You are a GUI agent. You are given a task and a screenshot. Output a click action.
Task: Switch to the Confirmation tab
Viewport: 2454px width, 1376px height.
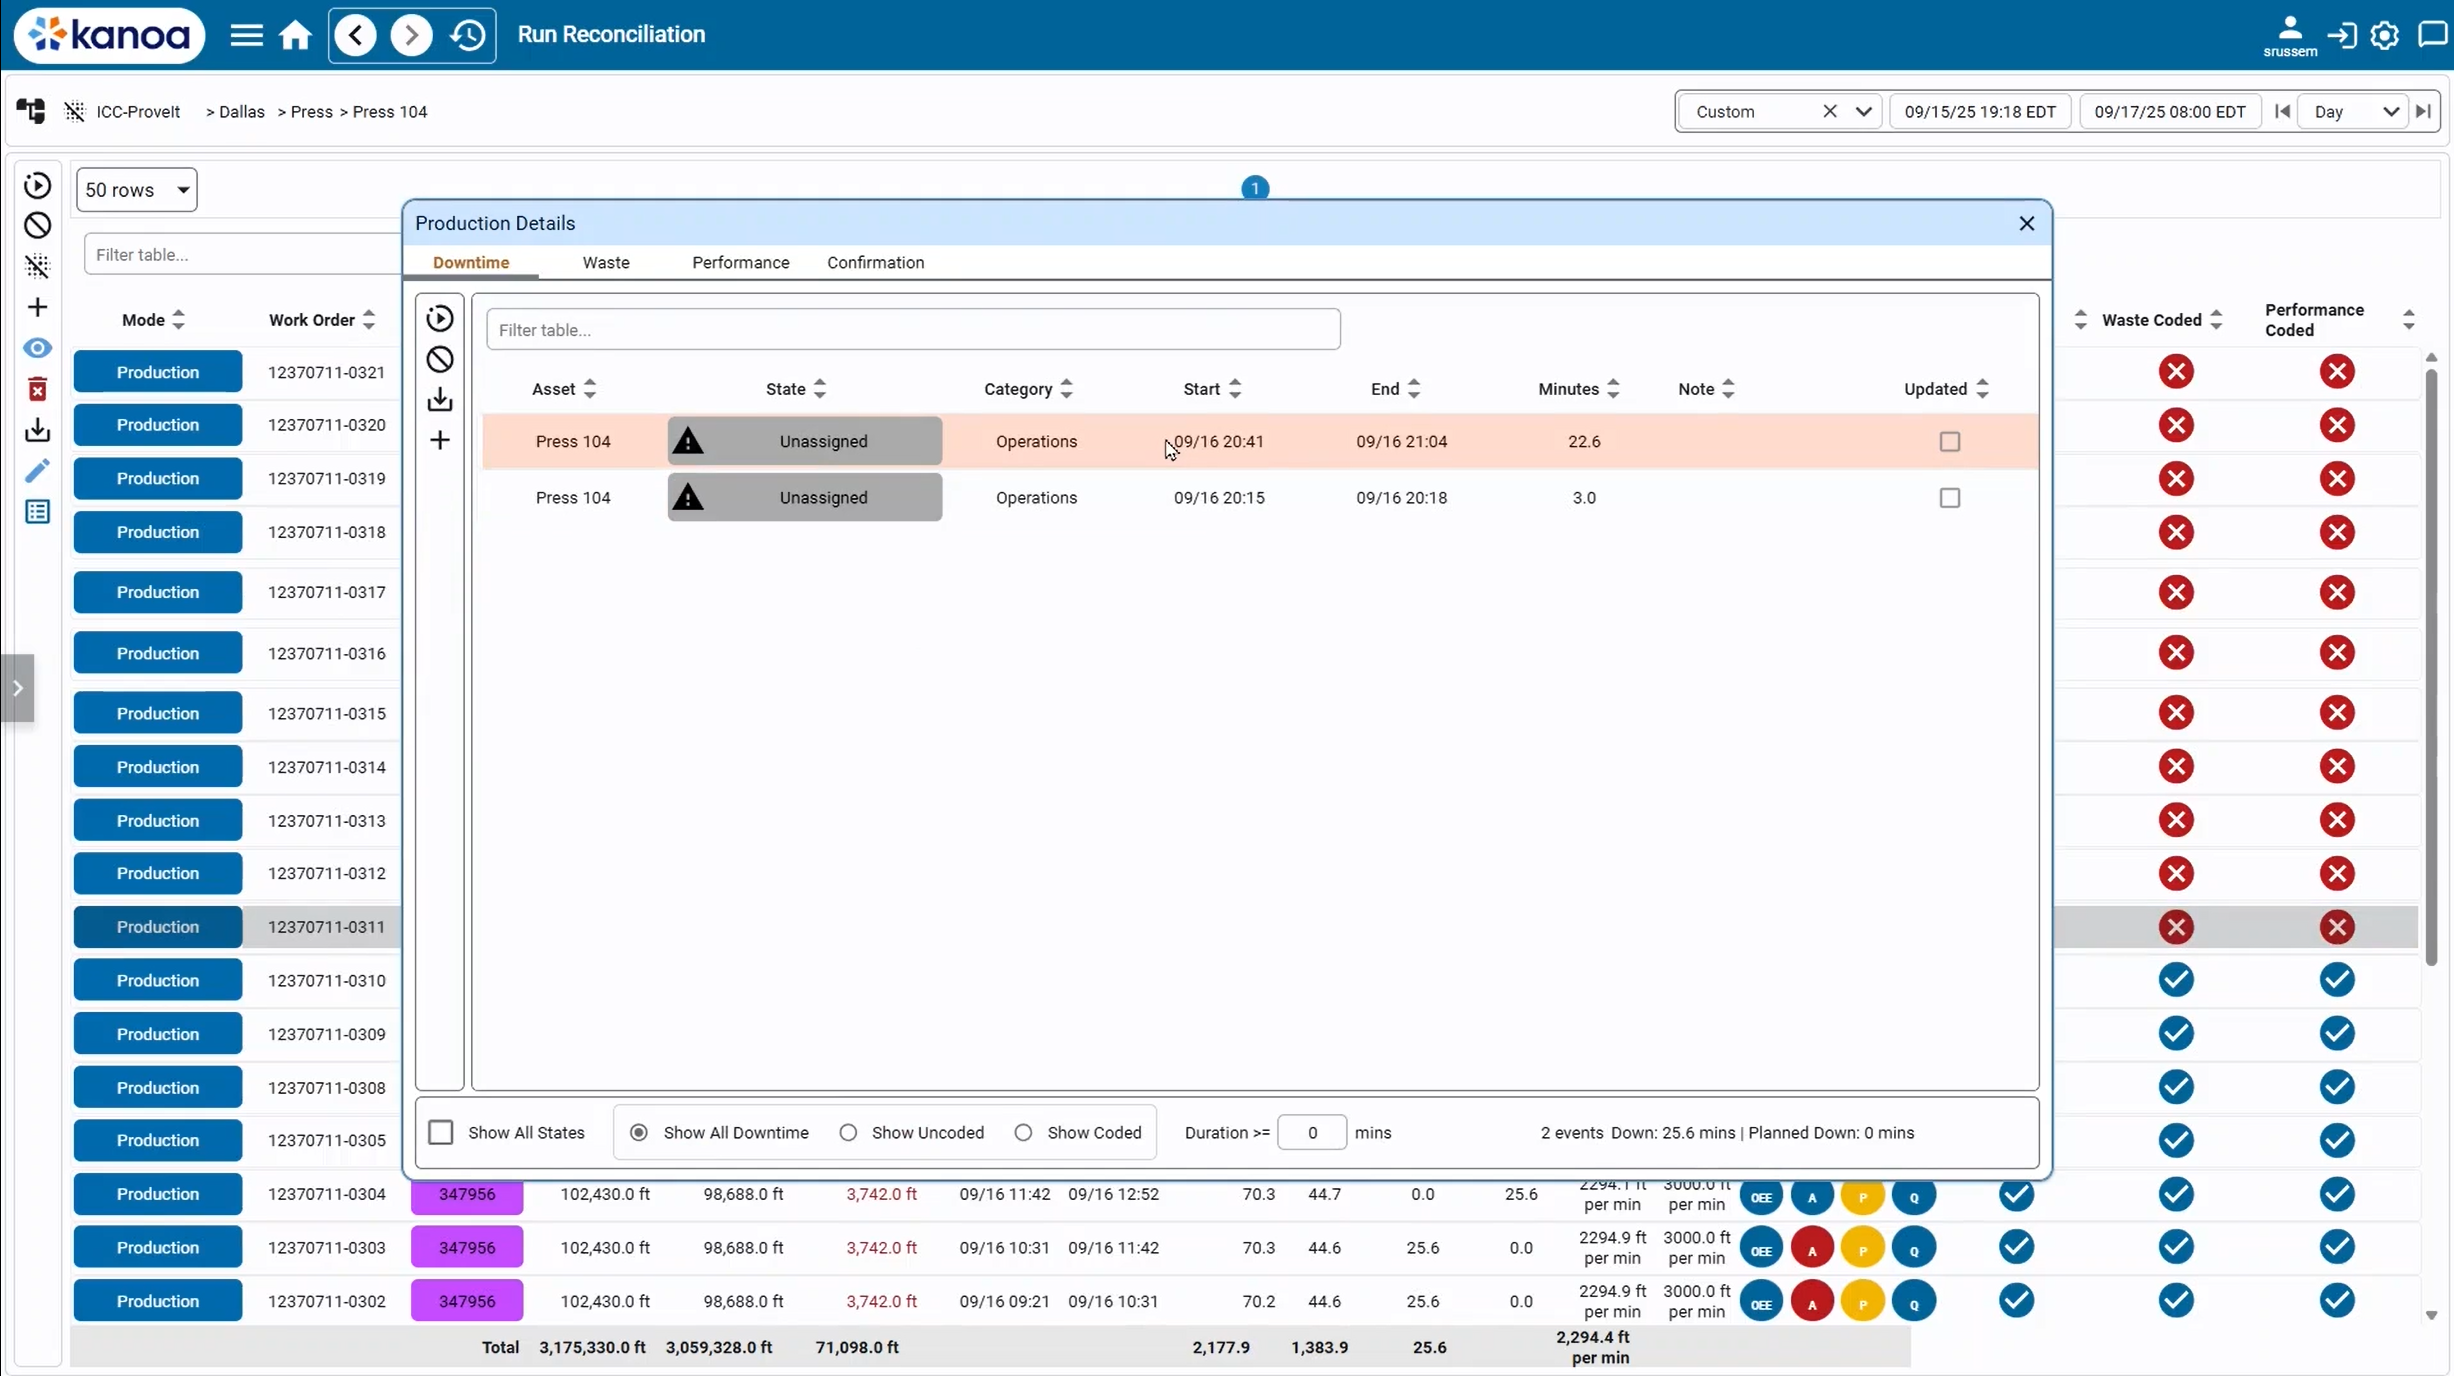pyautogui.click(x=875, y=262)
